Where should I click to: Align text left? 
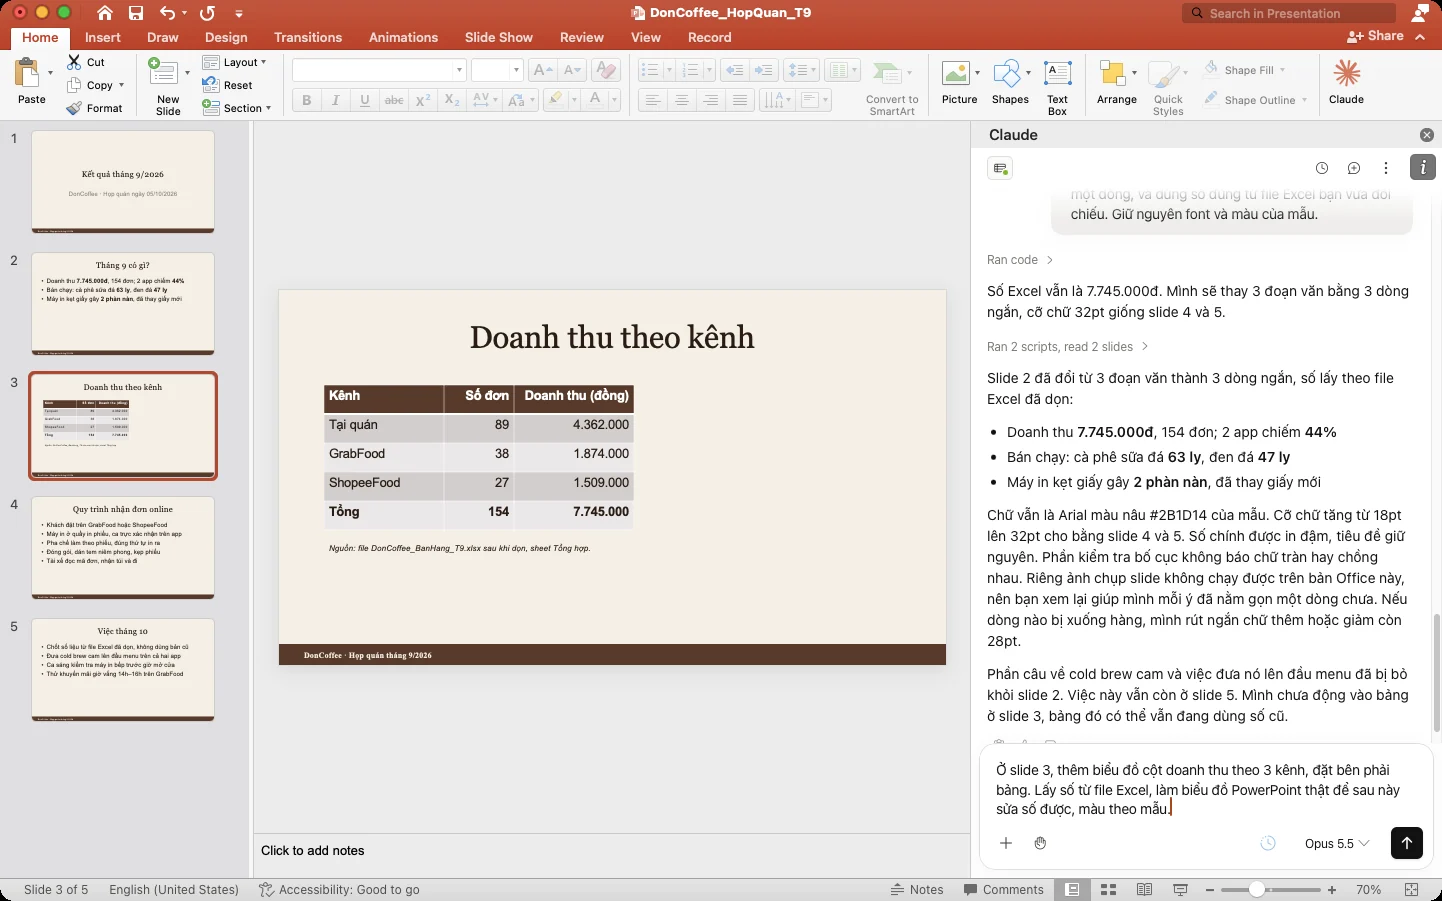point(653,100)
